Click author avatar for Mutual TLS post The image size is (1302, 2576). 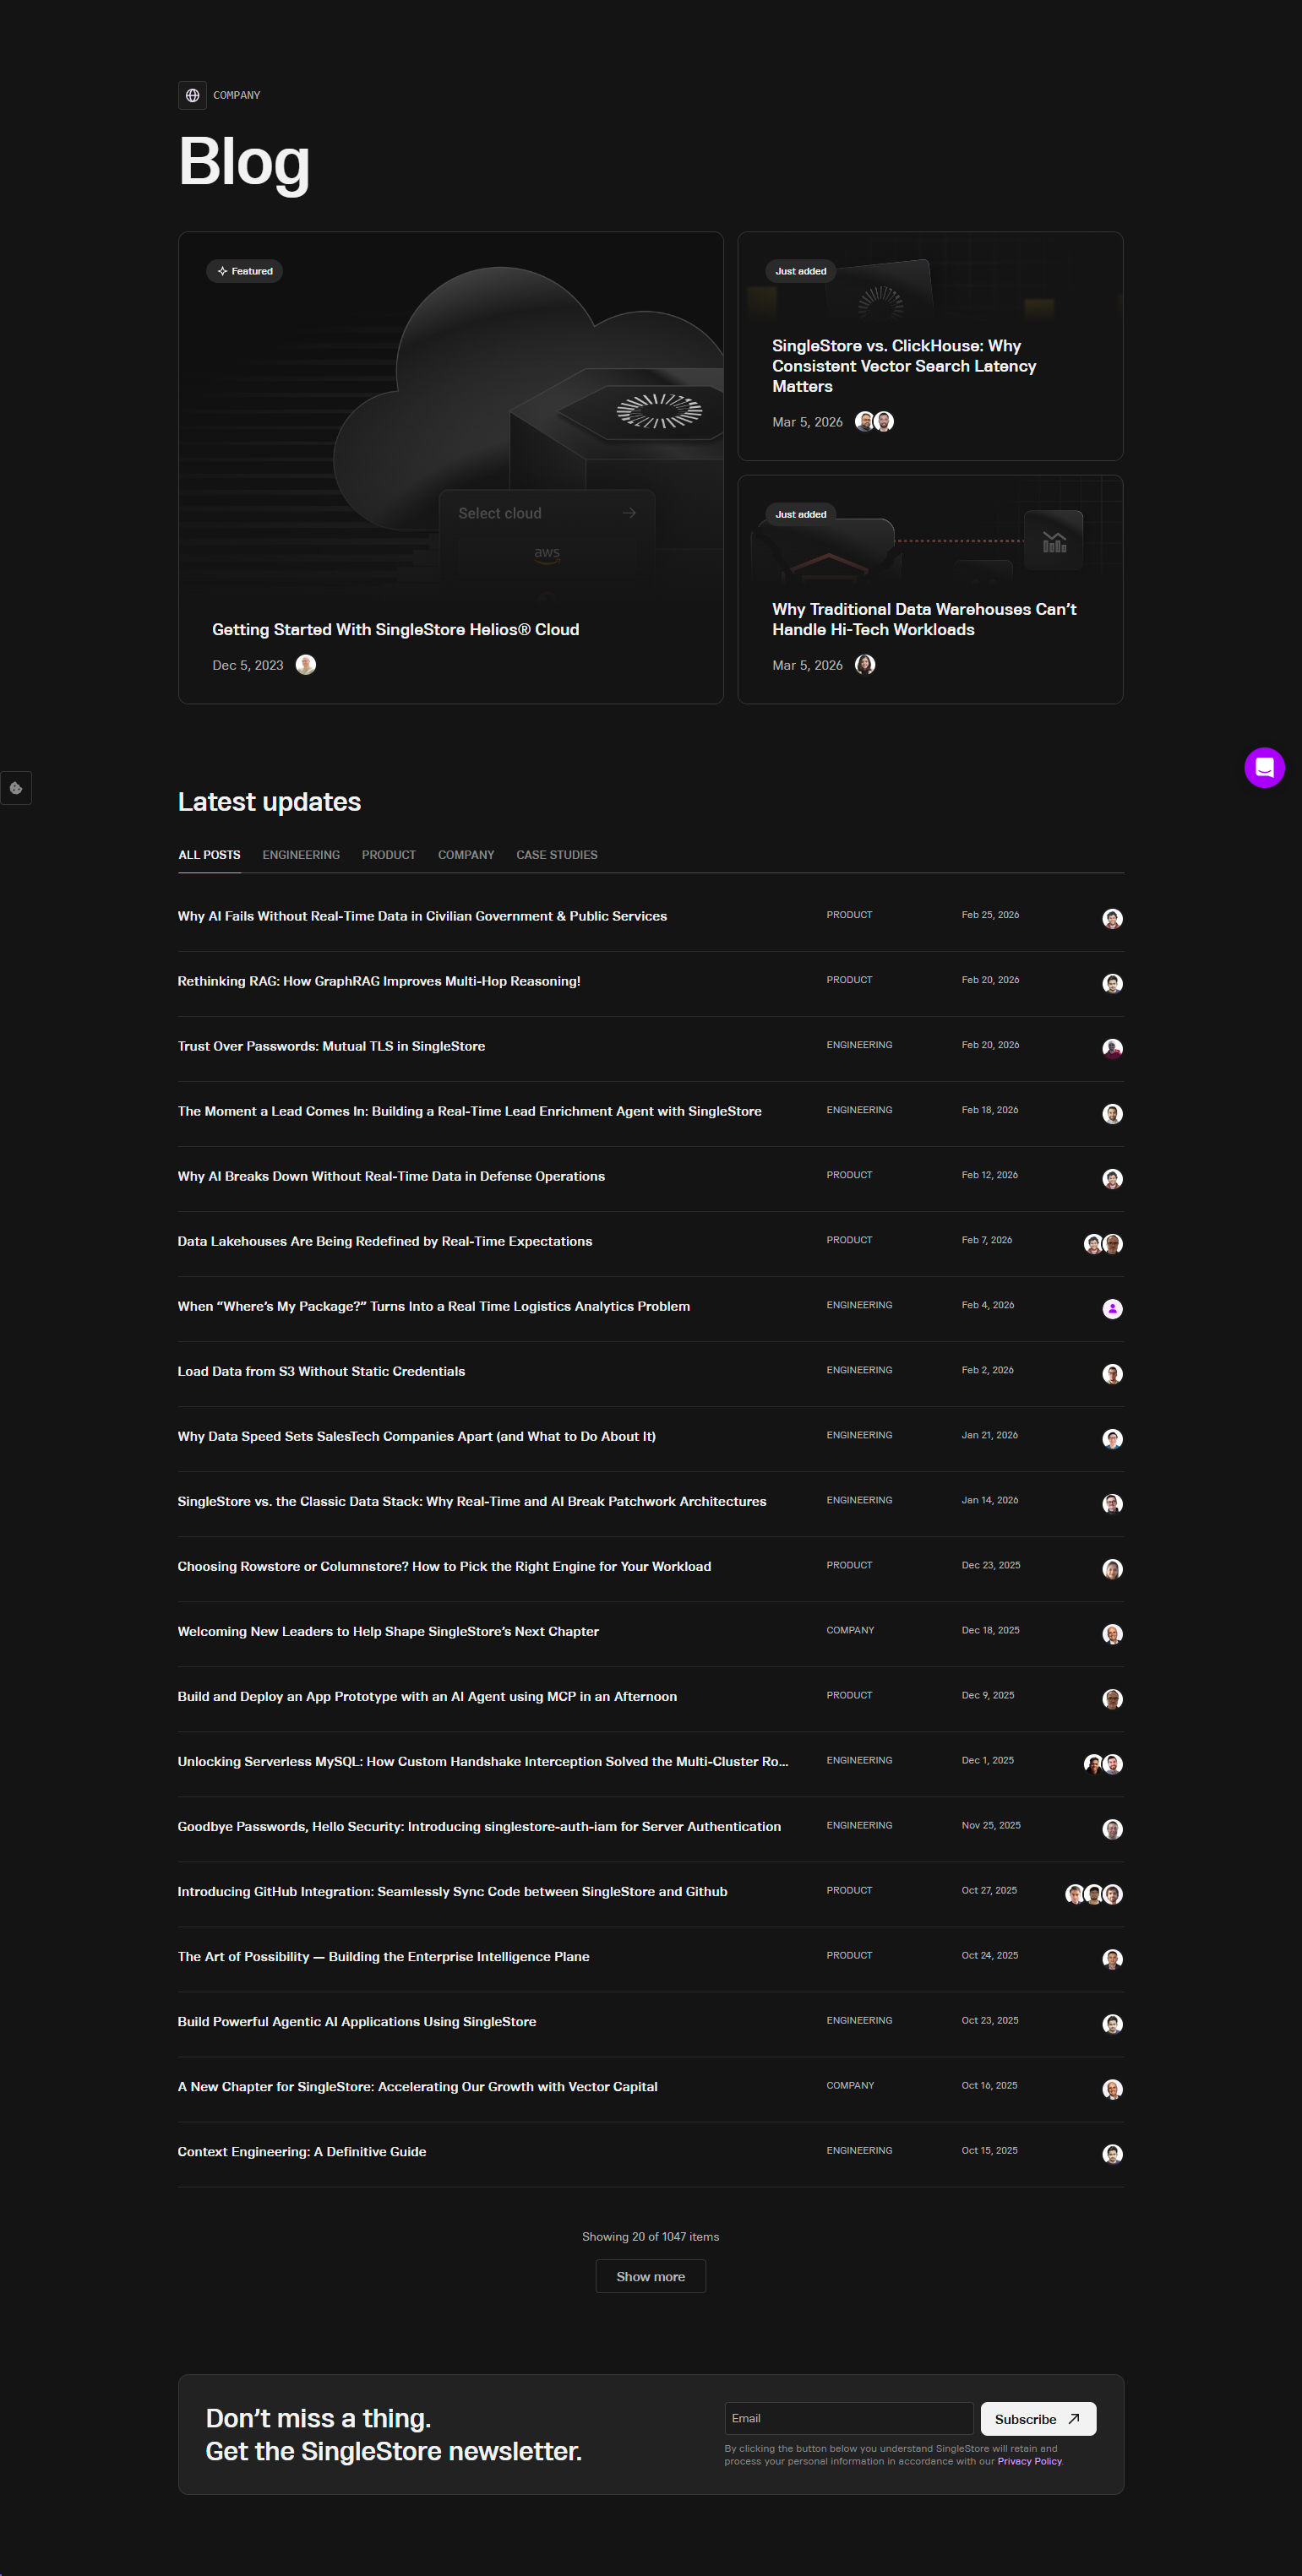point(1112,1048)
